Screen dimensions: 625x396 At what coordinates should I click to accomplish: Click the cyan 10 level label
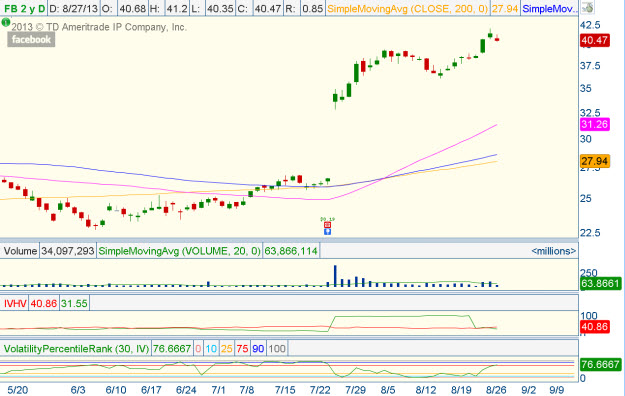211,349
